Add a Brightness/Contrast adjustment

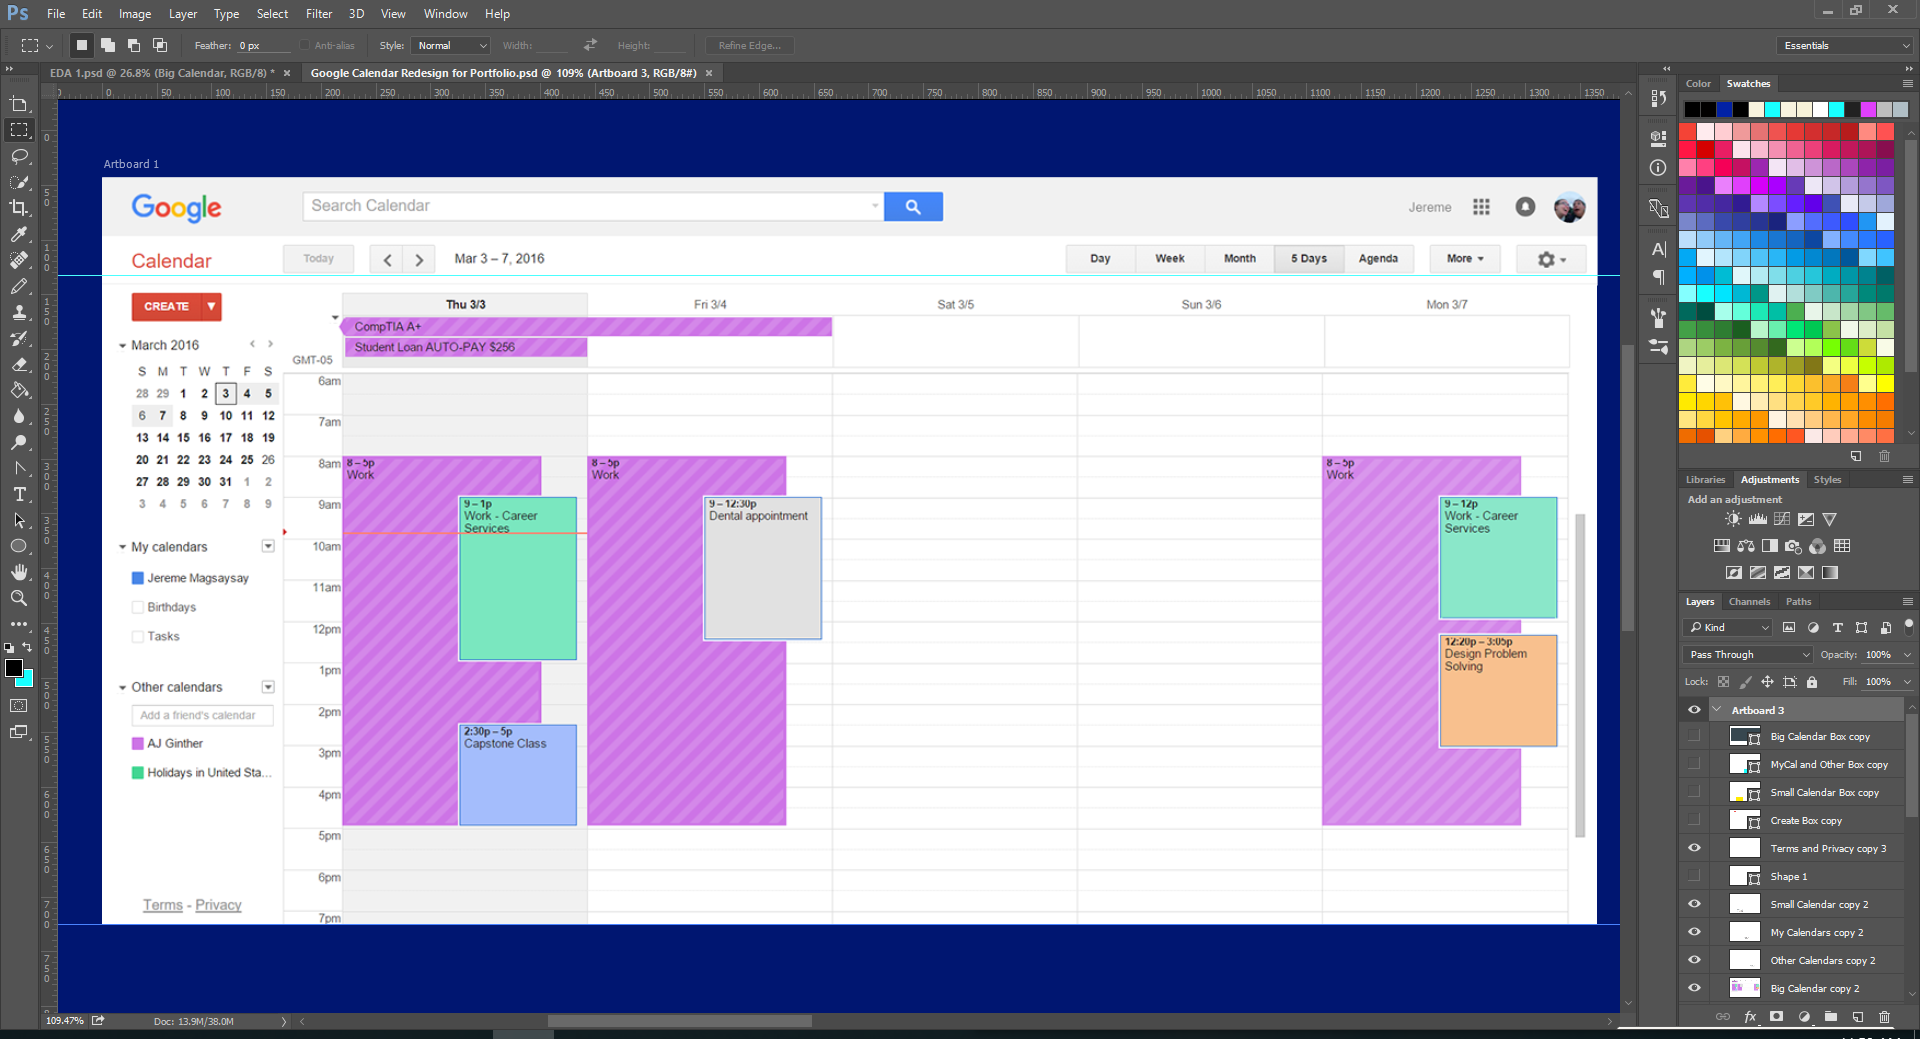click(1733, 519)
